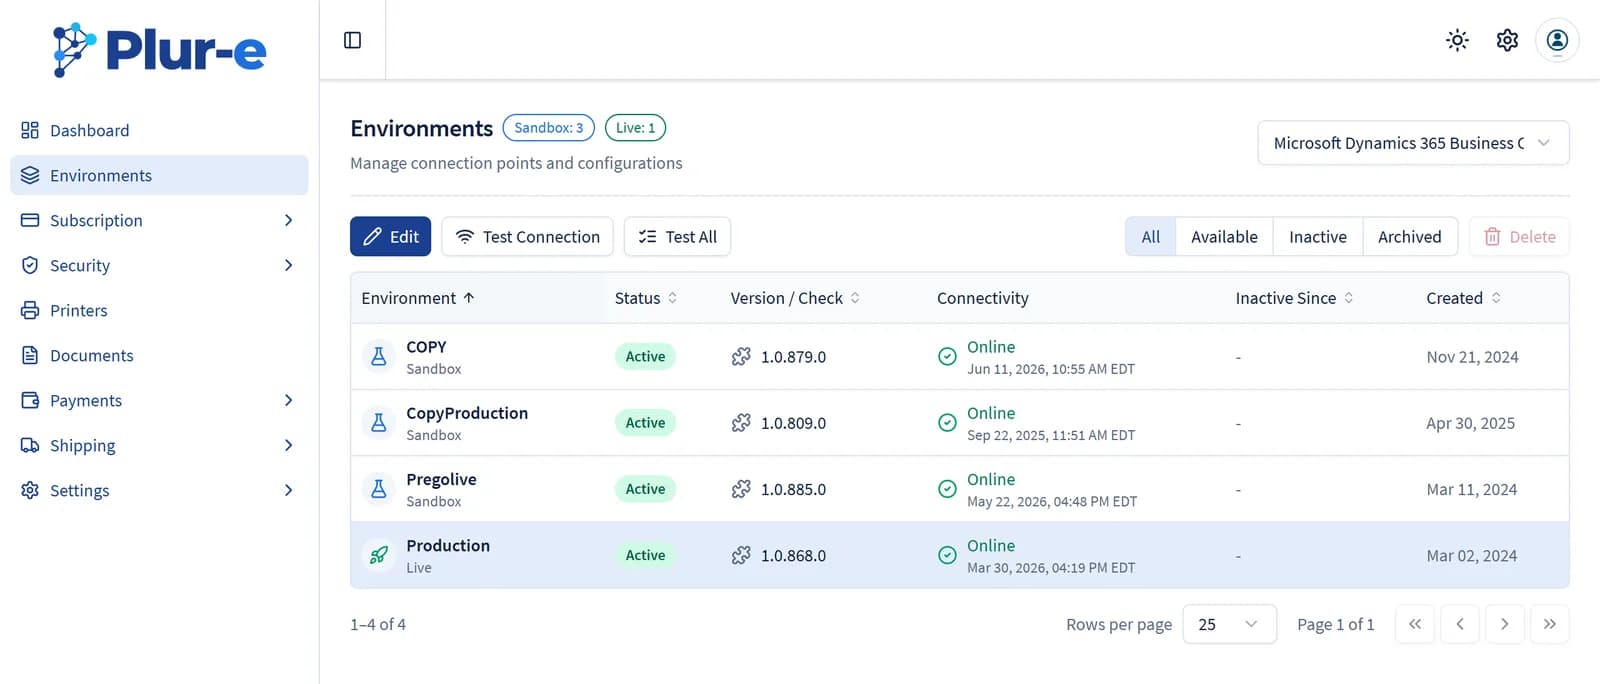
Task: Go to the first page
Action: click(x=1414, y=624)
